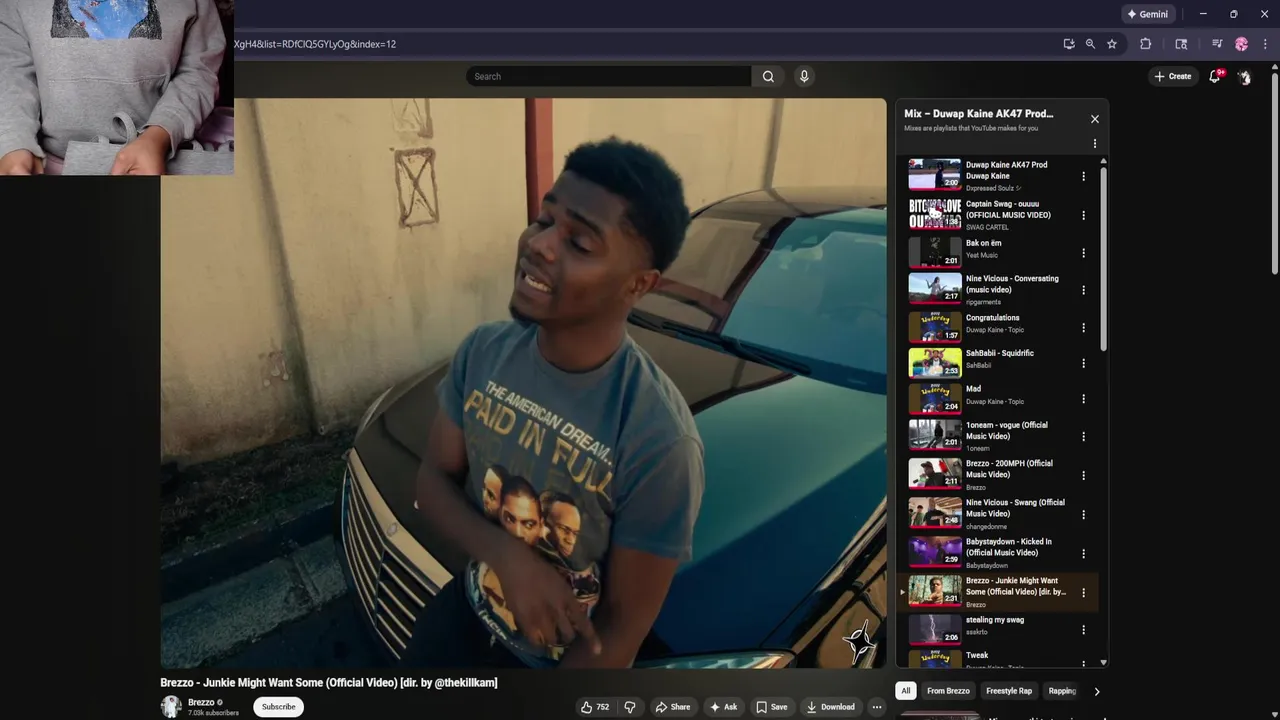The image size is (1280, 720).
Task: Play Bak on ëm thumbnail
Action: pos(934,251)
